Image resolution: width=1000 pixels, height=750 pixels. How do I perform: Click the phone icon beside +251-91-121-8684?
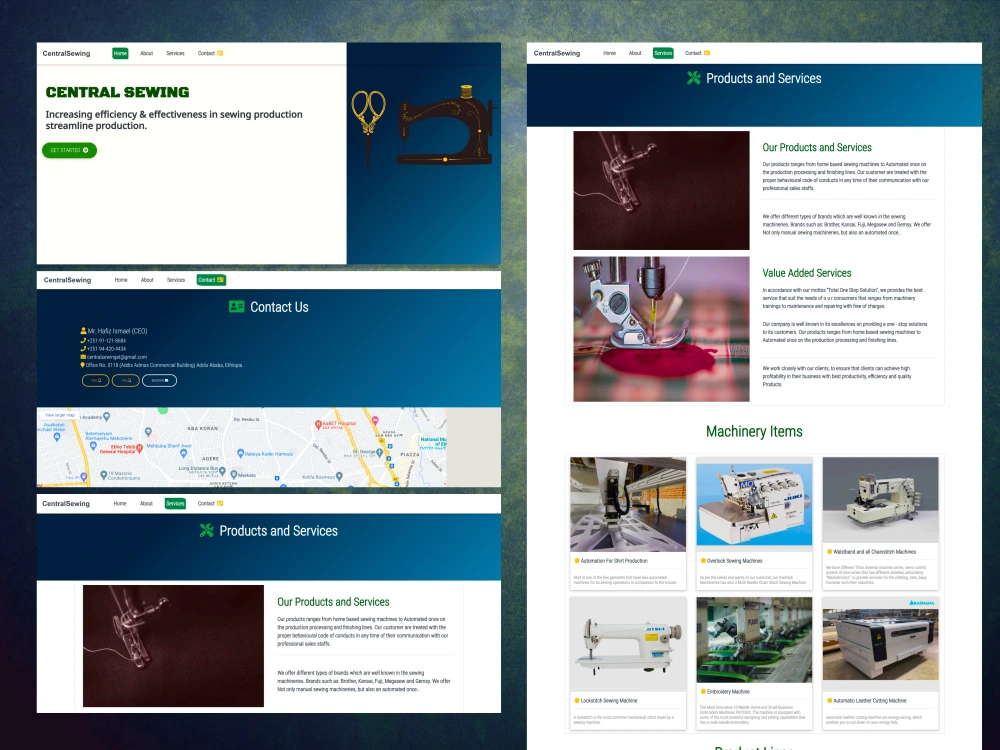(83, 341)
